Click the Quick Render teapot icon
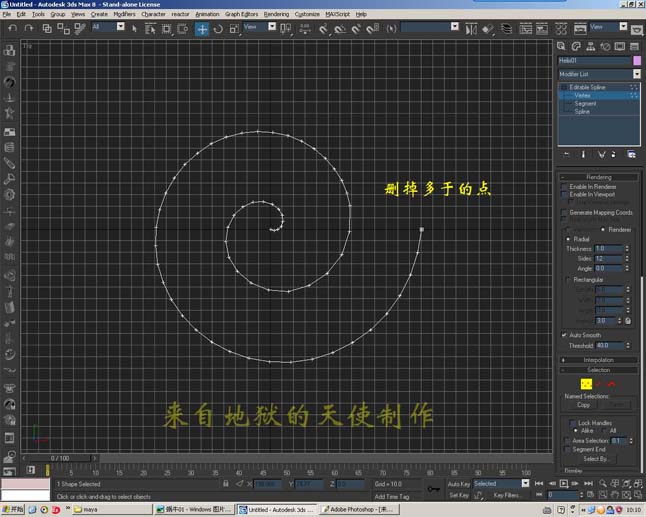The image size is (646, 517). (x=637, y=30)
